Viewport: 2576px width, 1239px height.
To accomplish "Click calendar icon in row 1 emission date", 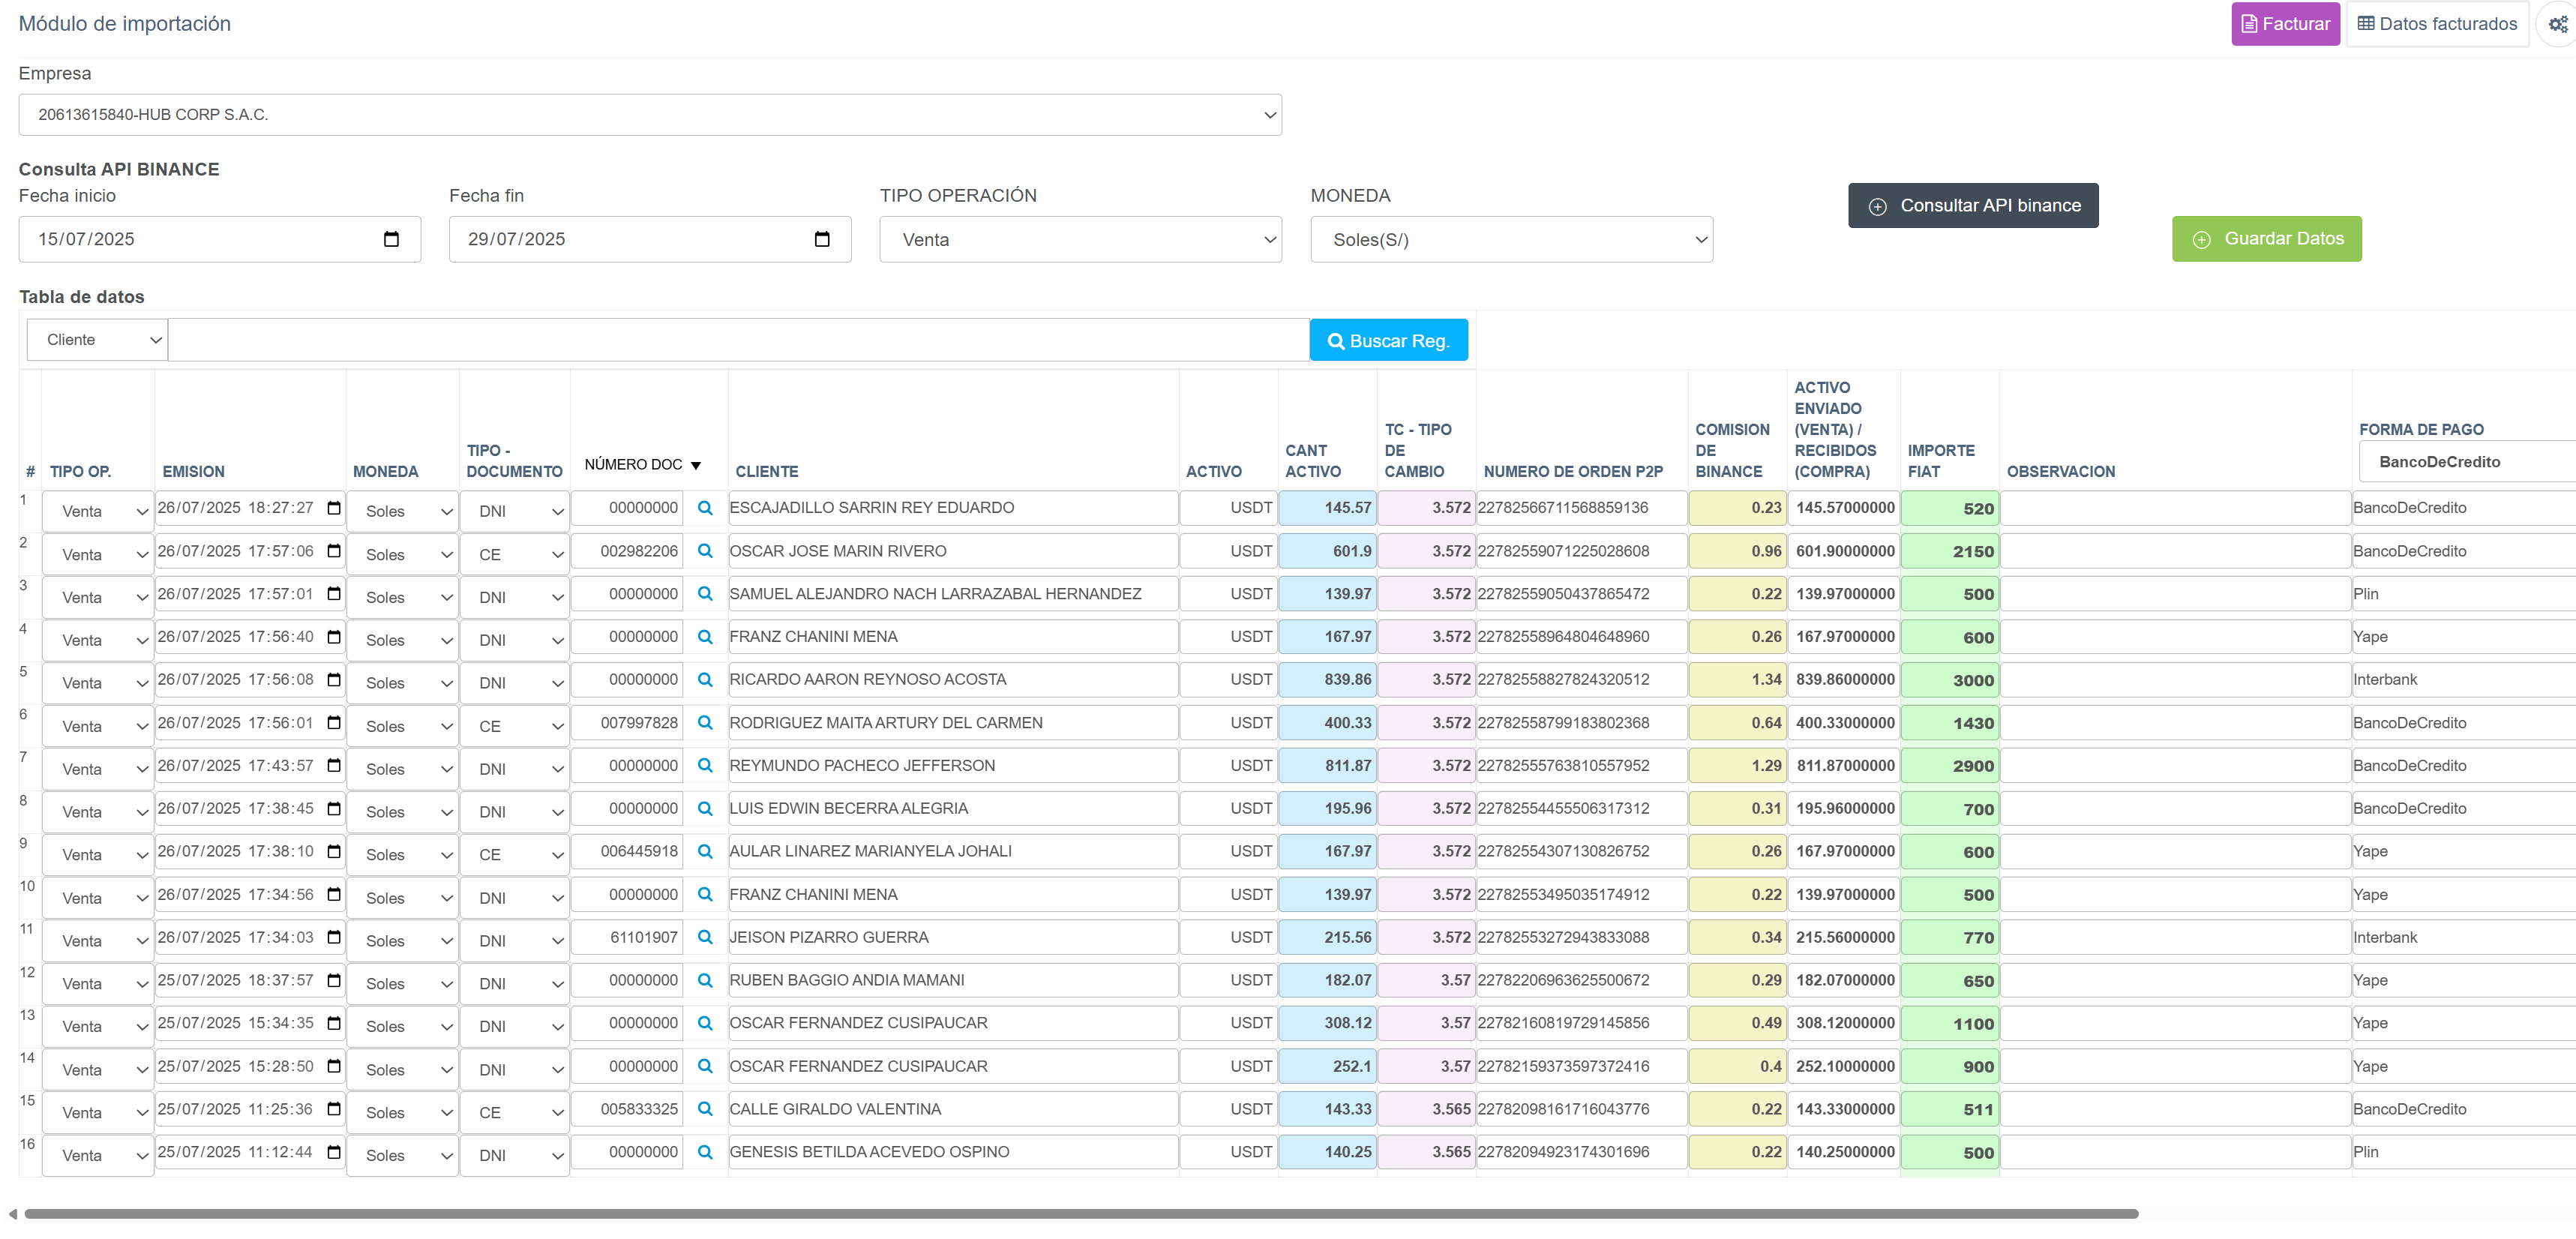I will point(334,508).
